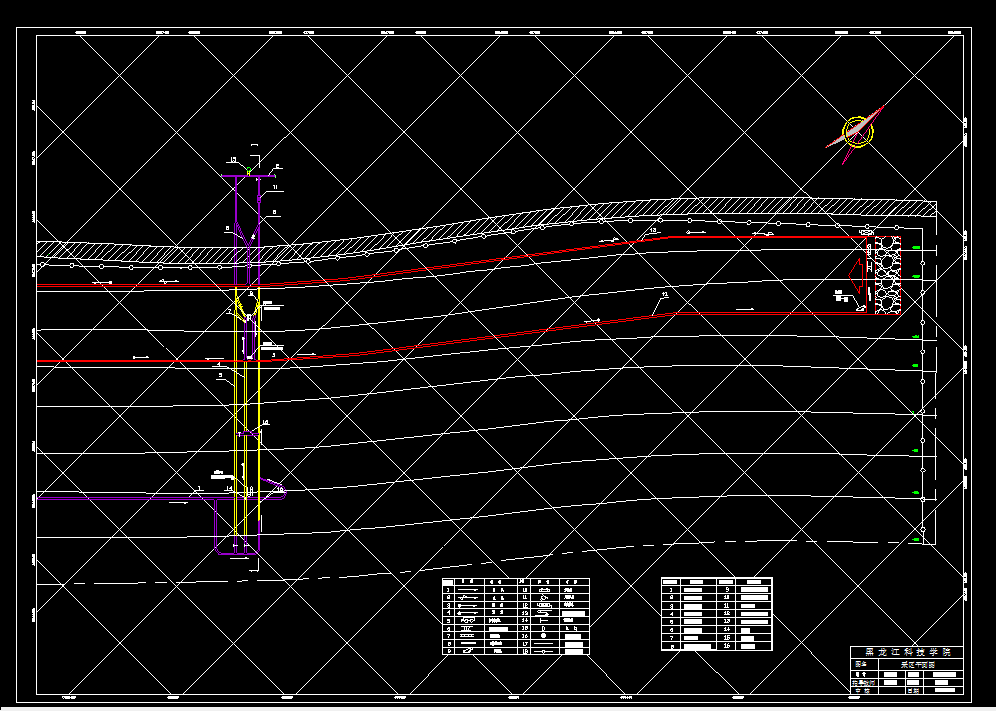Click the title block heading 黑龙江科技学院
This screenshot has height=711, width=996.
click(908, 653)
